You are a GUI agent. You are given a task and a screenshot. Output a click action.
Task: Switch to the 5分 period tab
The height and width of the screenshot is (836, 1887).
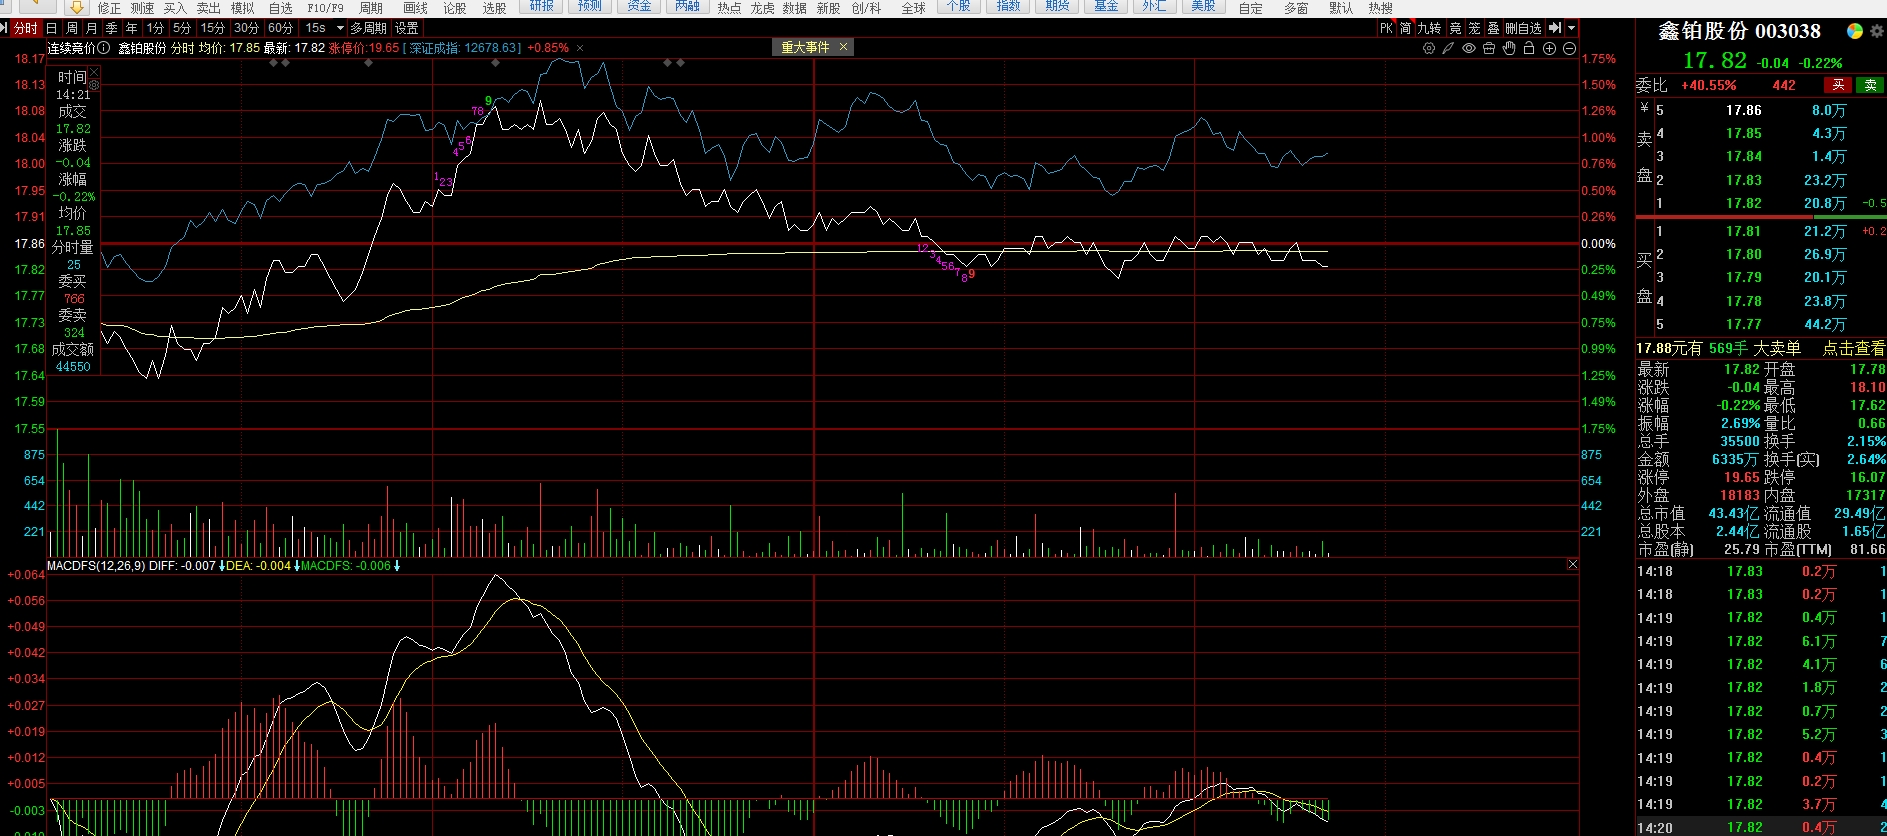[182, 28]
